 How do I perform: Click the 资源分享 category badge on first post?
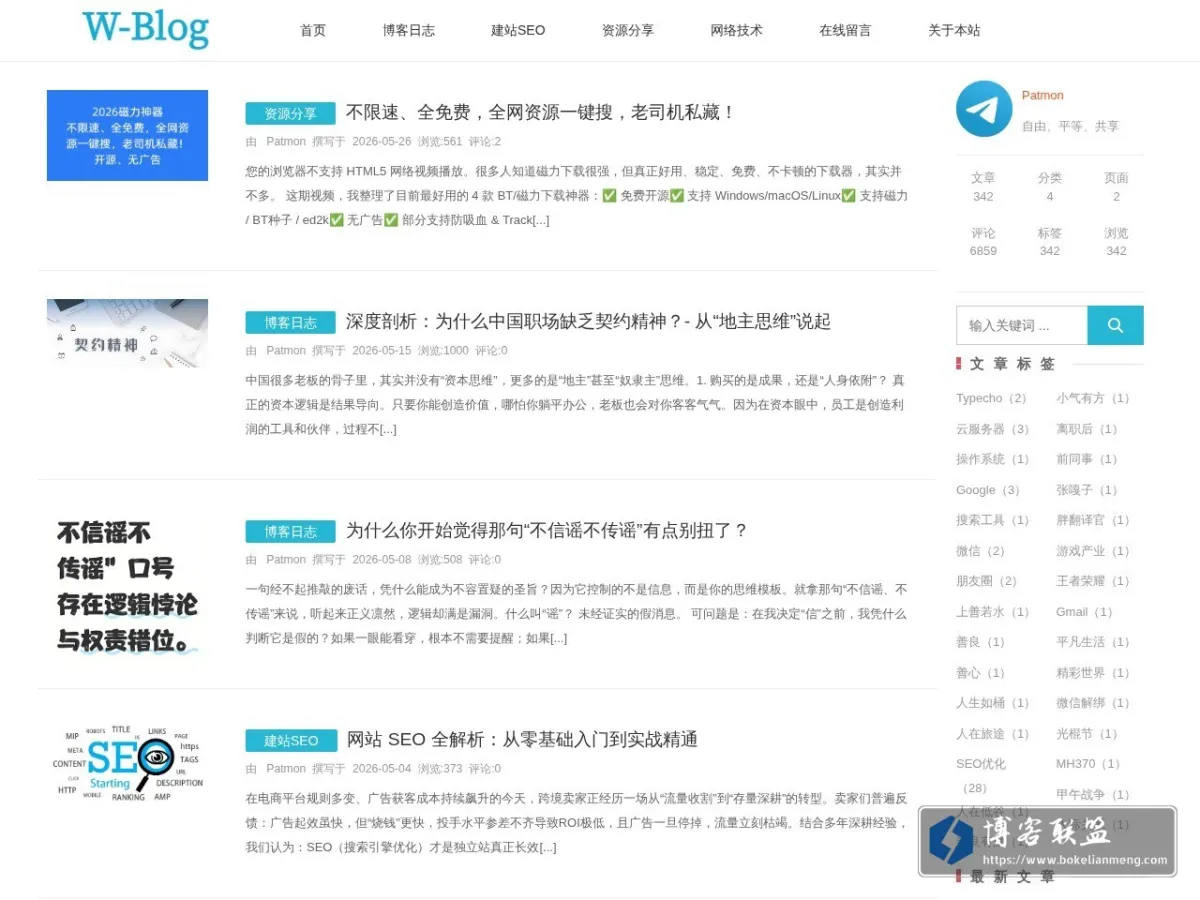click(x=290, y=113)
